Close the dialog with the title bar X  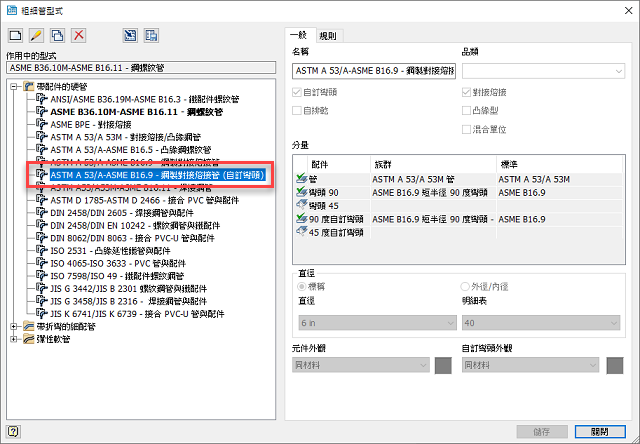(628, 11)
